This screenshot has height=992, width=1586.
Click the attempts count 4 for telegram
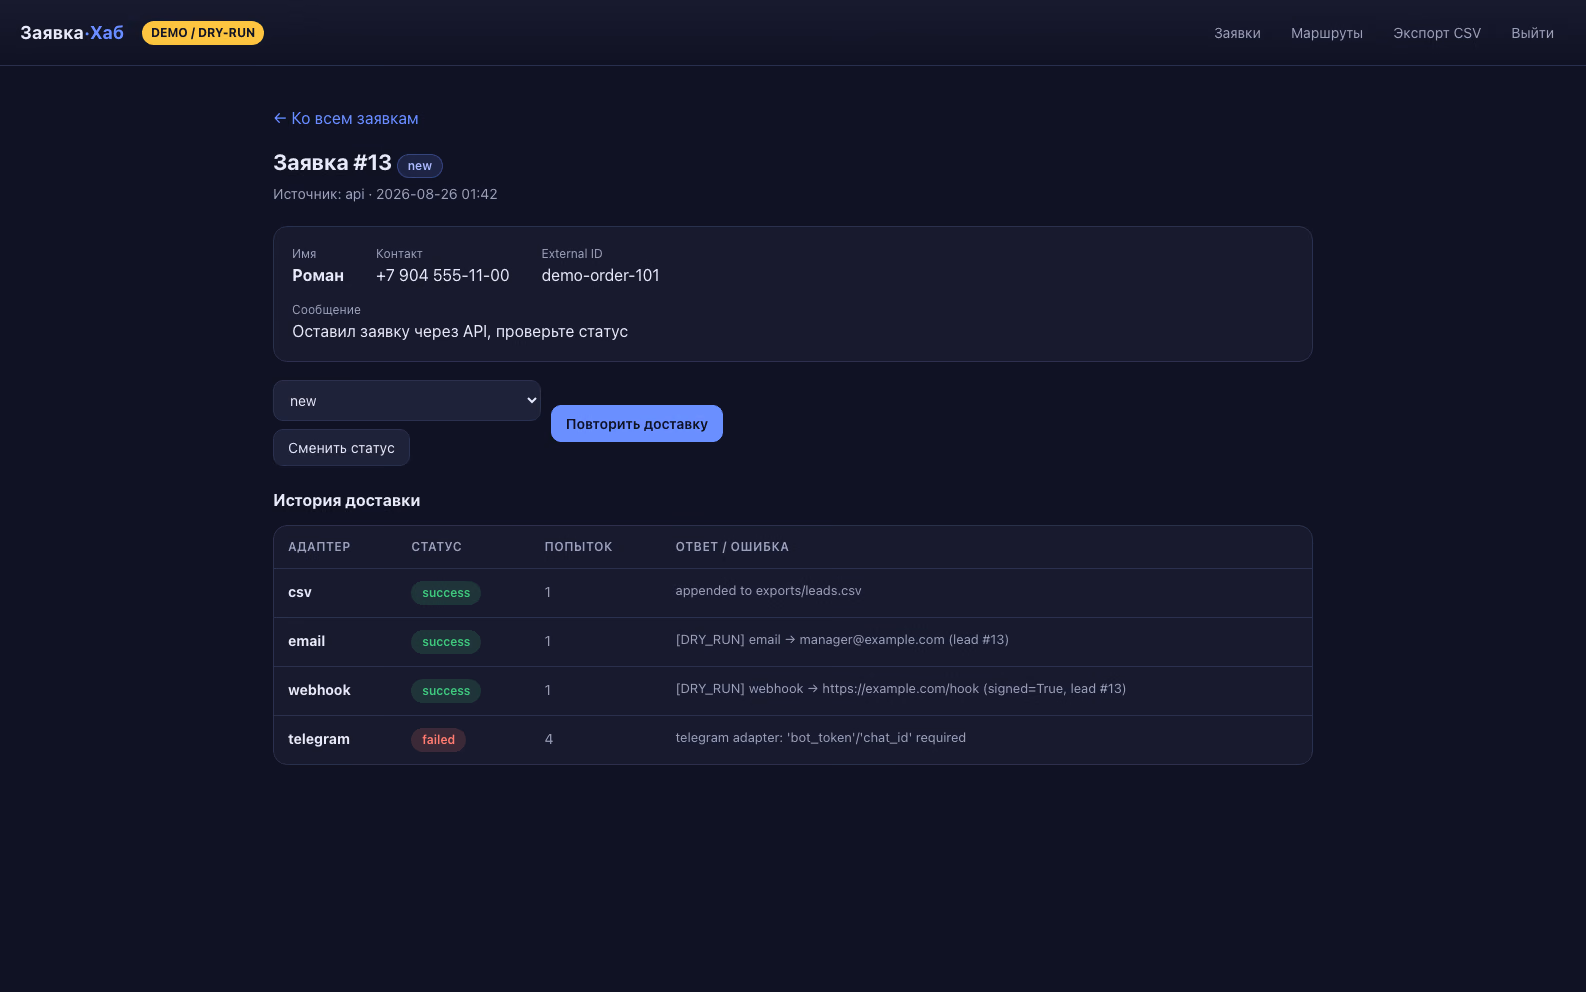[549, 739]
